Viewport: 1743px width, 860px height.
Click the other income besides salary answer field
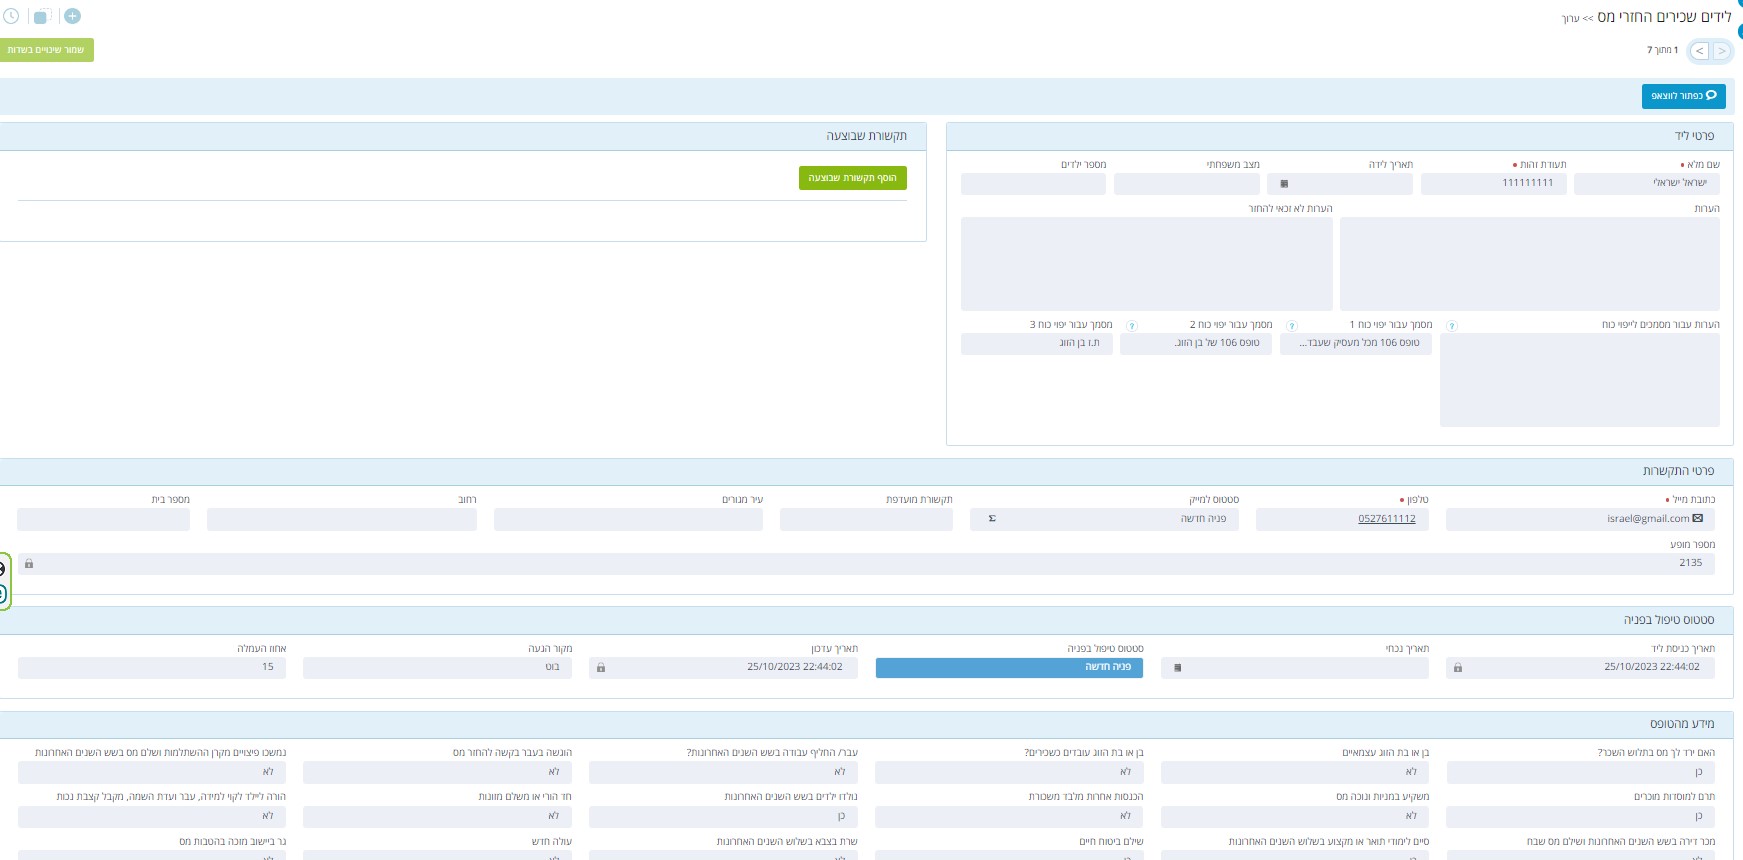click(1009, 816)
